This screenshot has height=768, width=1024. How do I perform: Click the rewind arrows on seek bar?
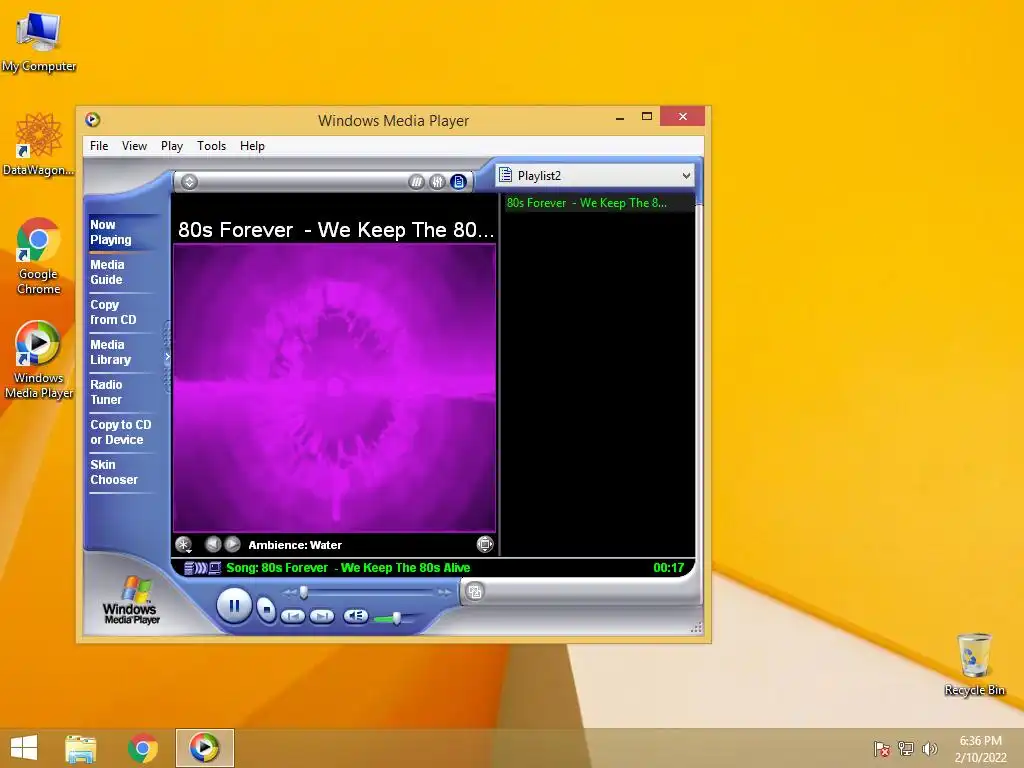(x=289, y=592)
